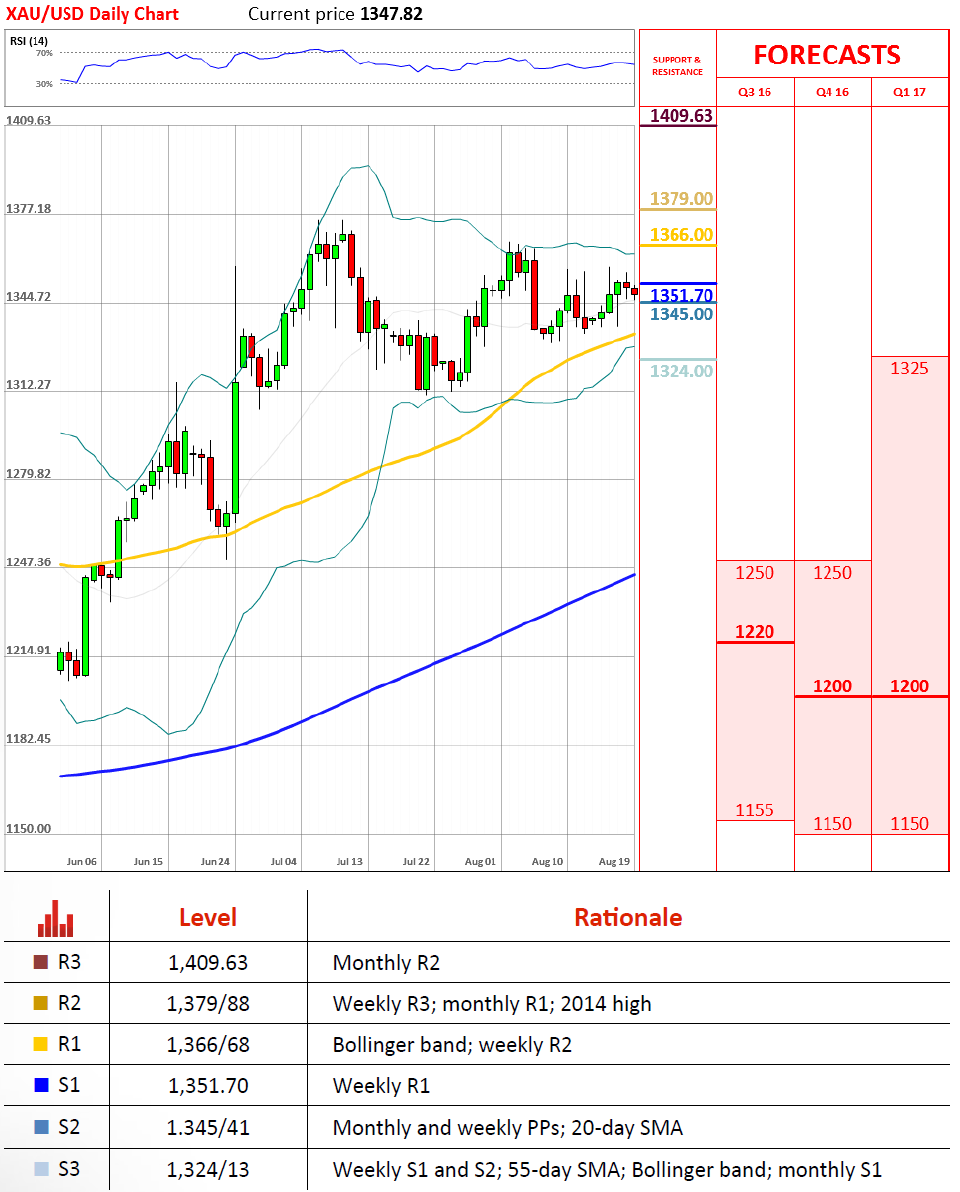Click the Q3 16 low forecast 1155
This screenshot has height=1192, width=960.
coord(754,810)
